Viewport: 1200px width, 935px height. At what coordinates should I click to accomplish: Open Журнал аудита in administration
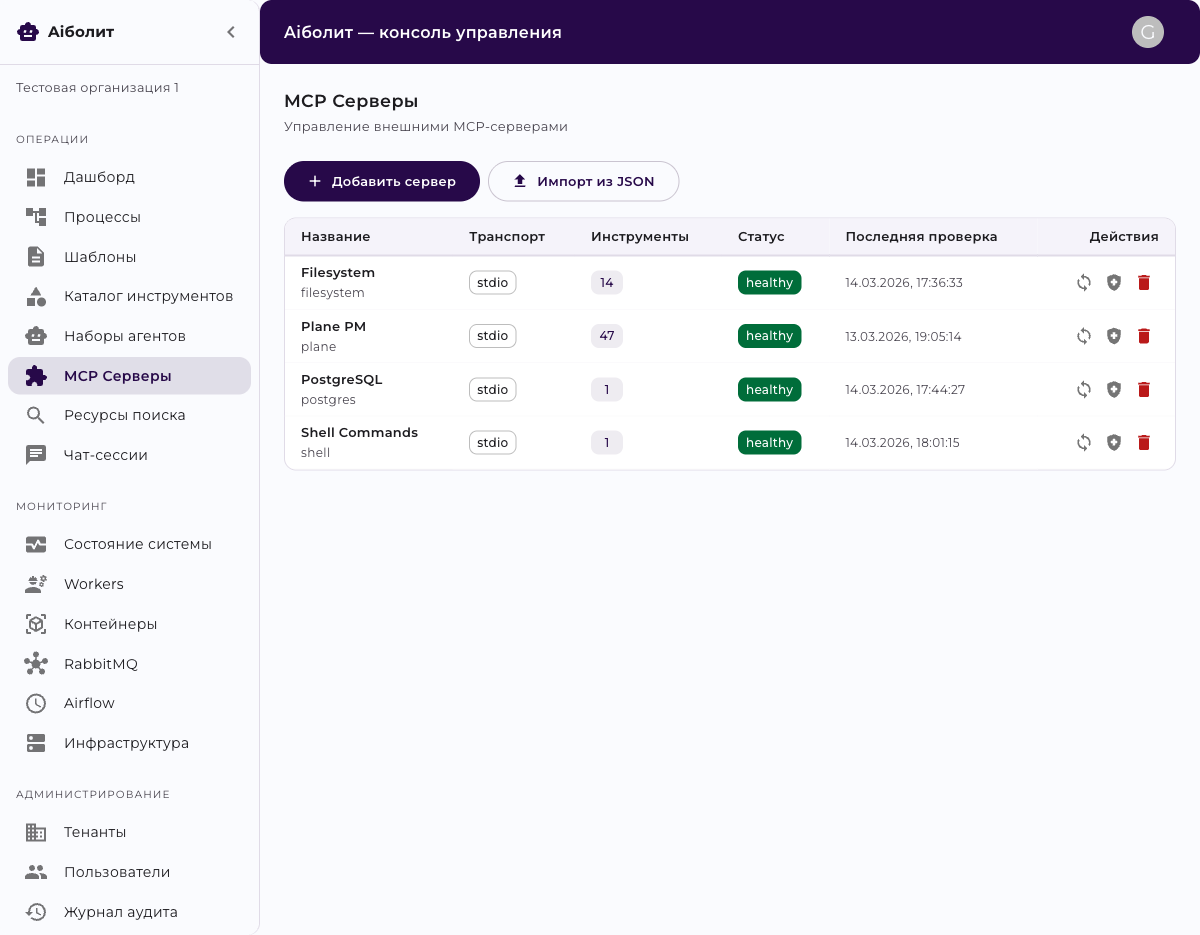[x=120, y=912]
